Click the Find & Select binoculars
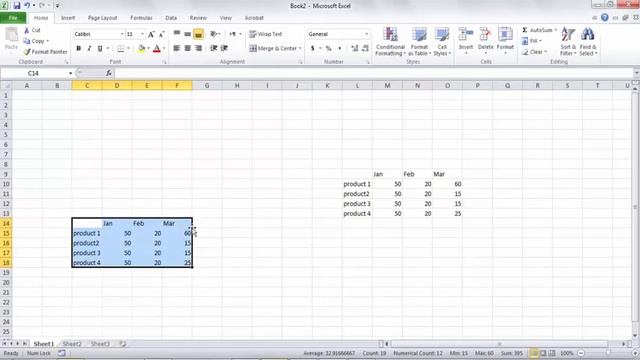 588,35
